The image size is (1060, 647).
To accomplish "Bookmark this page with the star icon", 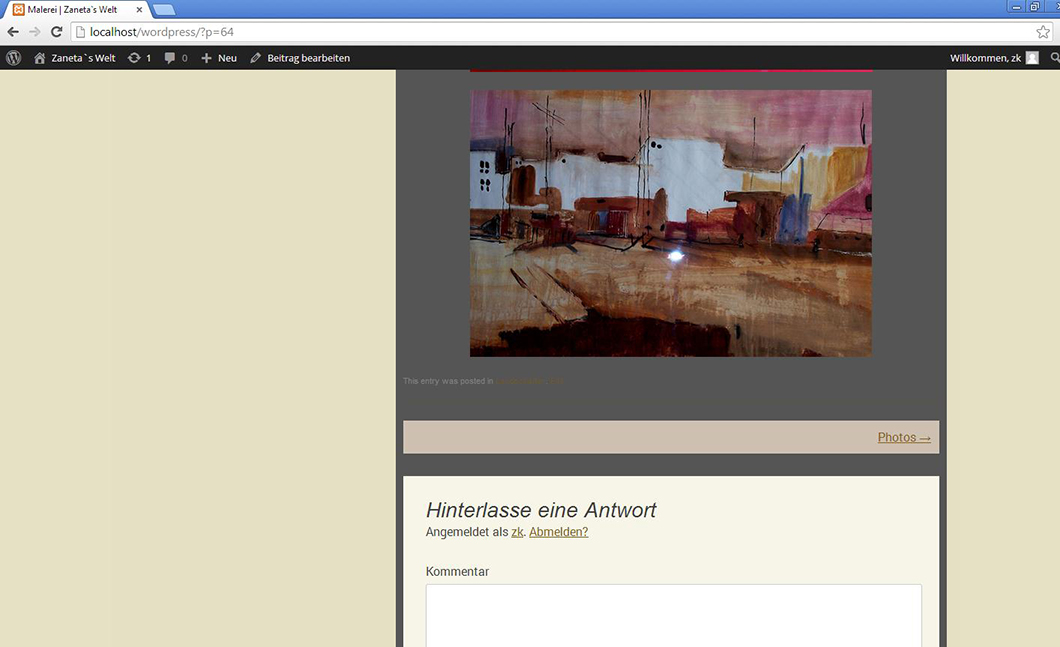I will coord(1043,32).
